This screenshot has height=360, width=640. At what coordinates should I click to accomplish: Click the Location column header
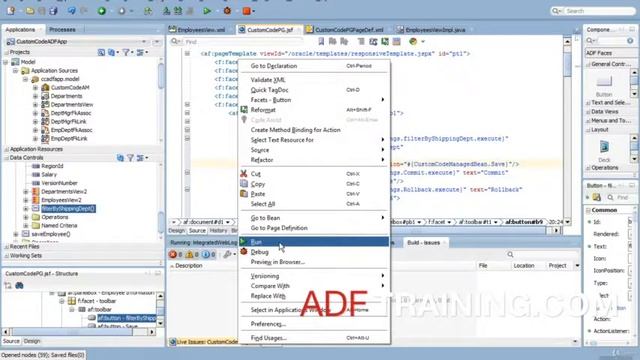tap(524, 265)
